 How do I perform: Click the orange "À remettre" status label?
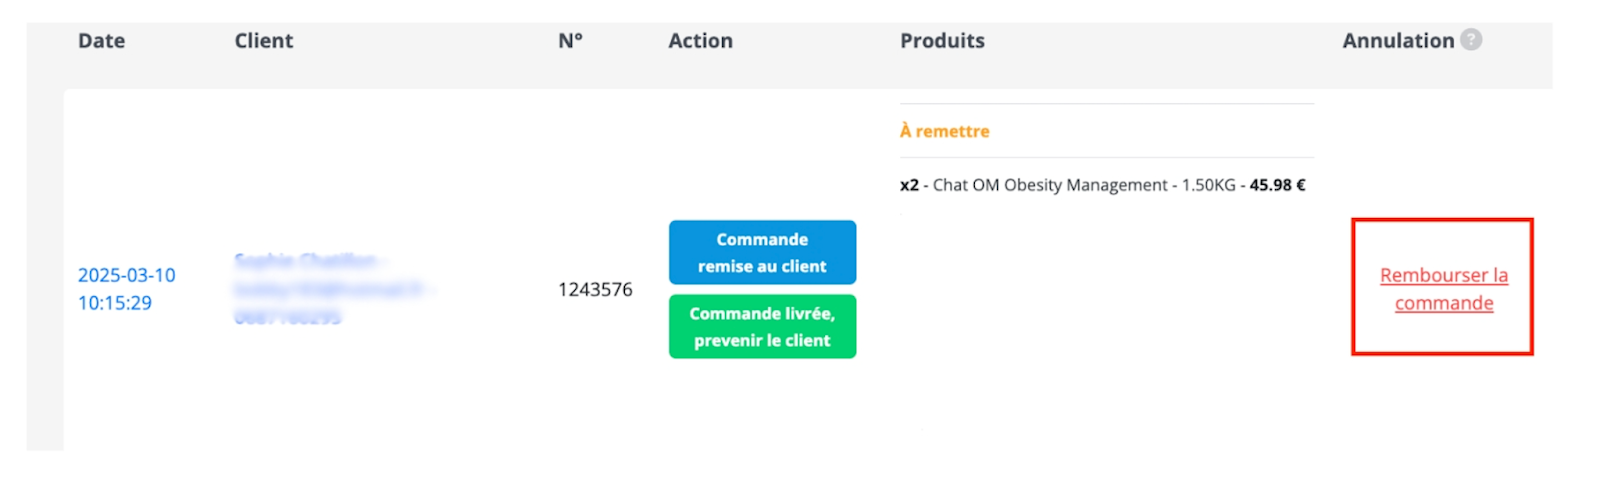944,131
